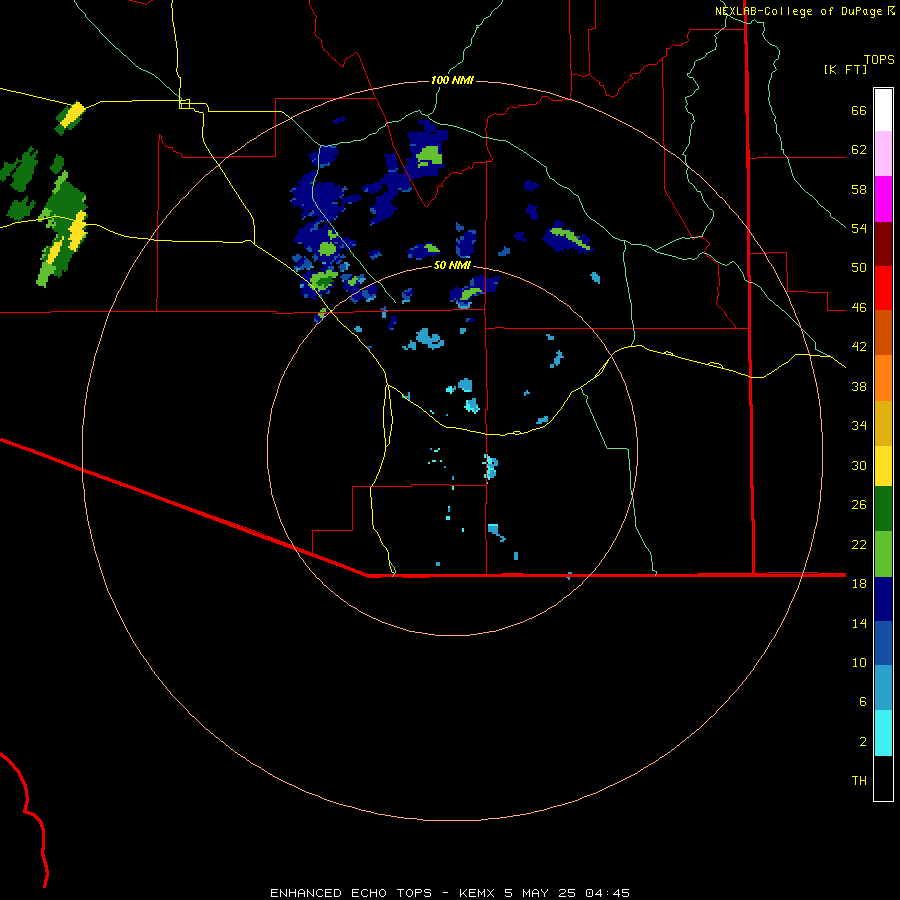This screenshot has width=900, height=900.
Task: Click the TH legend label
Action: click(x=859, y=781)
